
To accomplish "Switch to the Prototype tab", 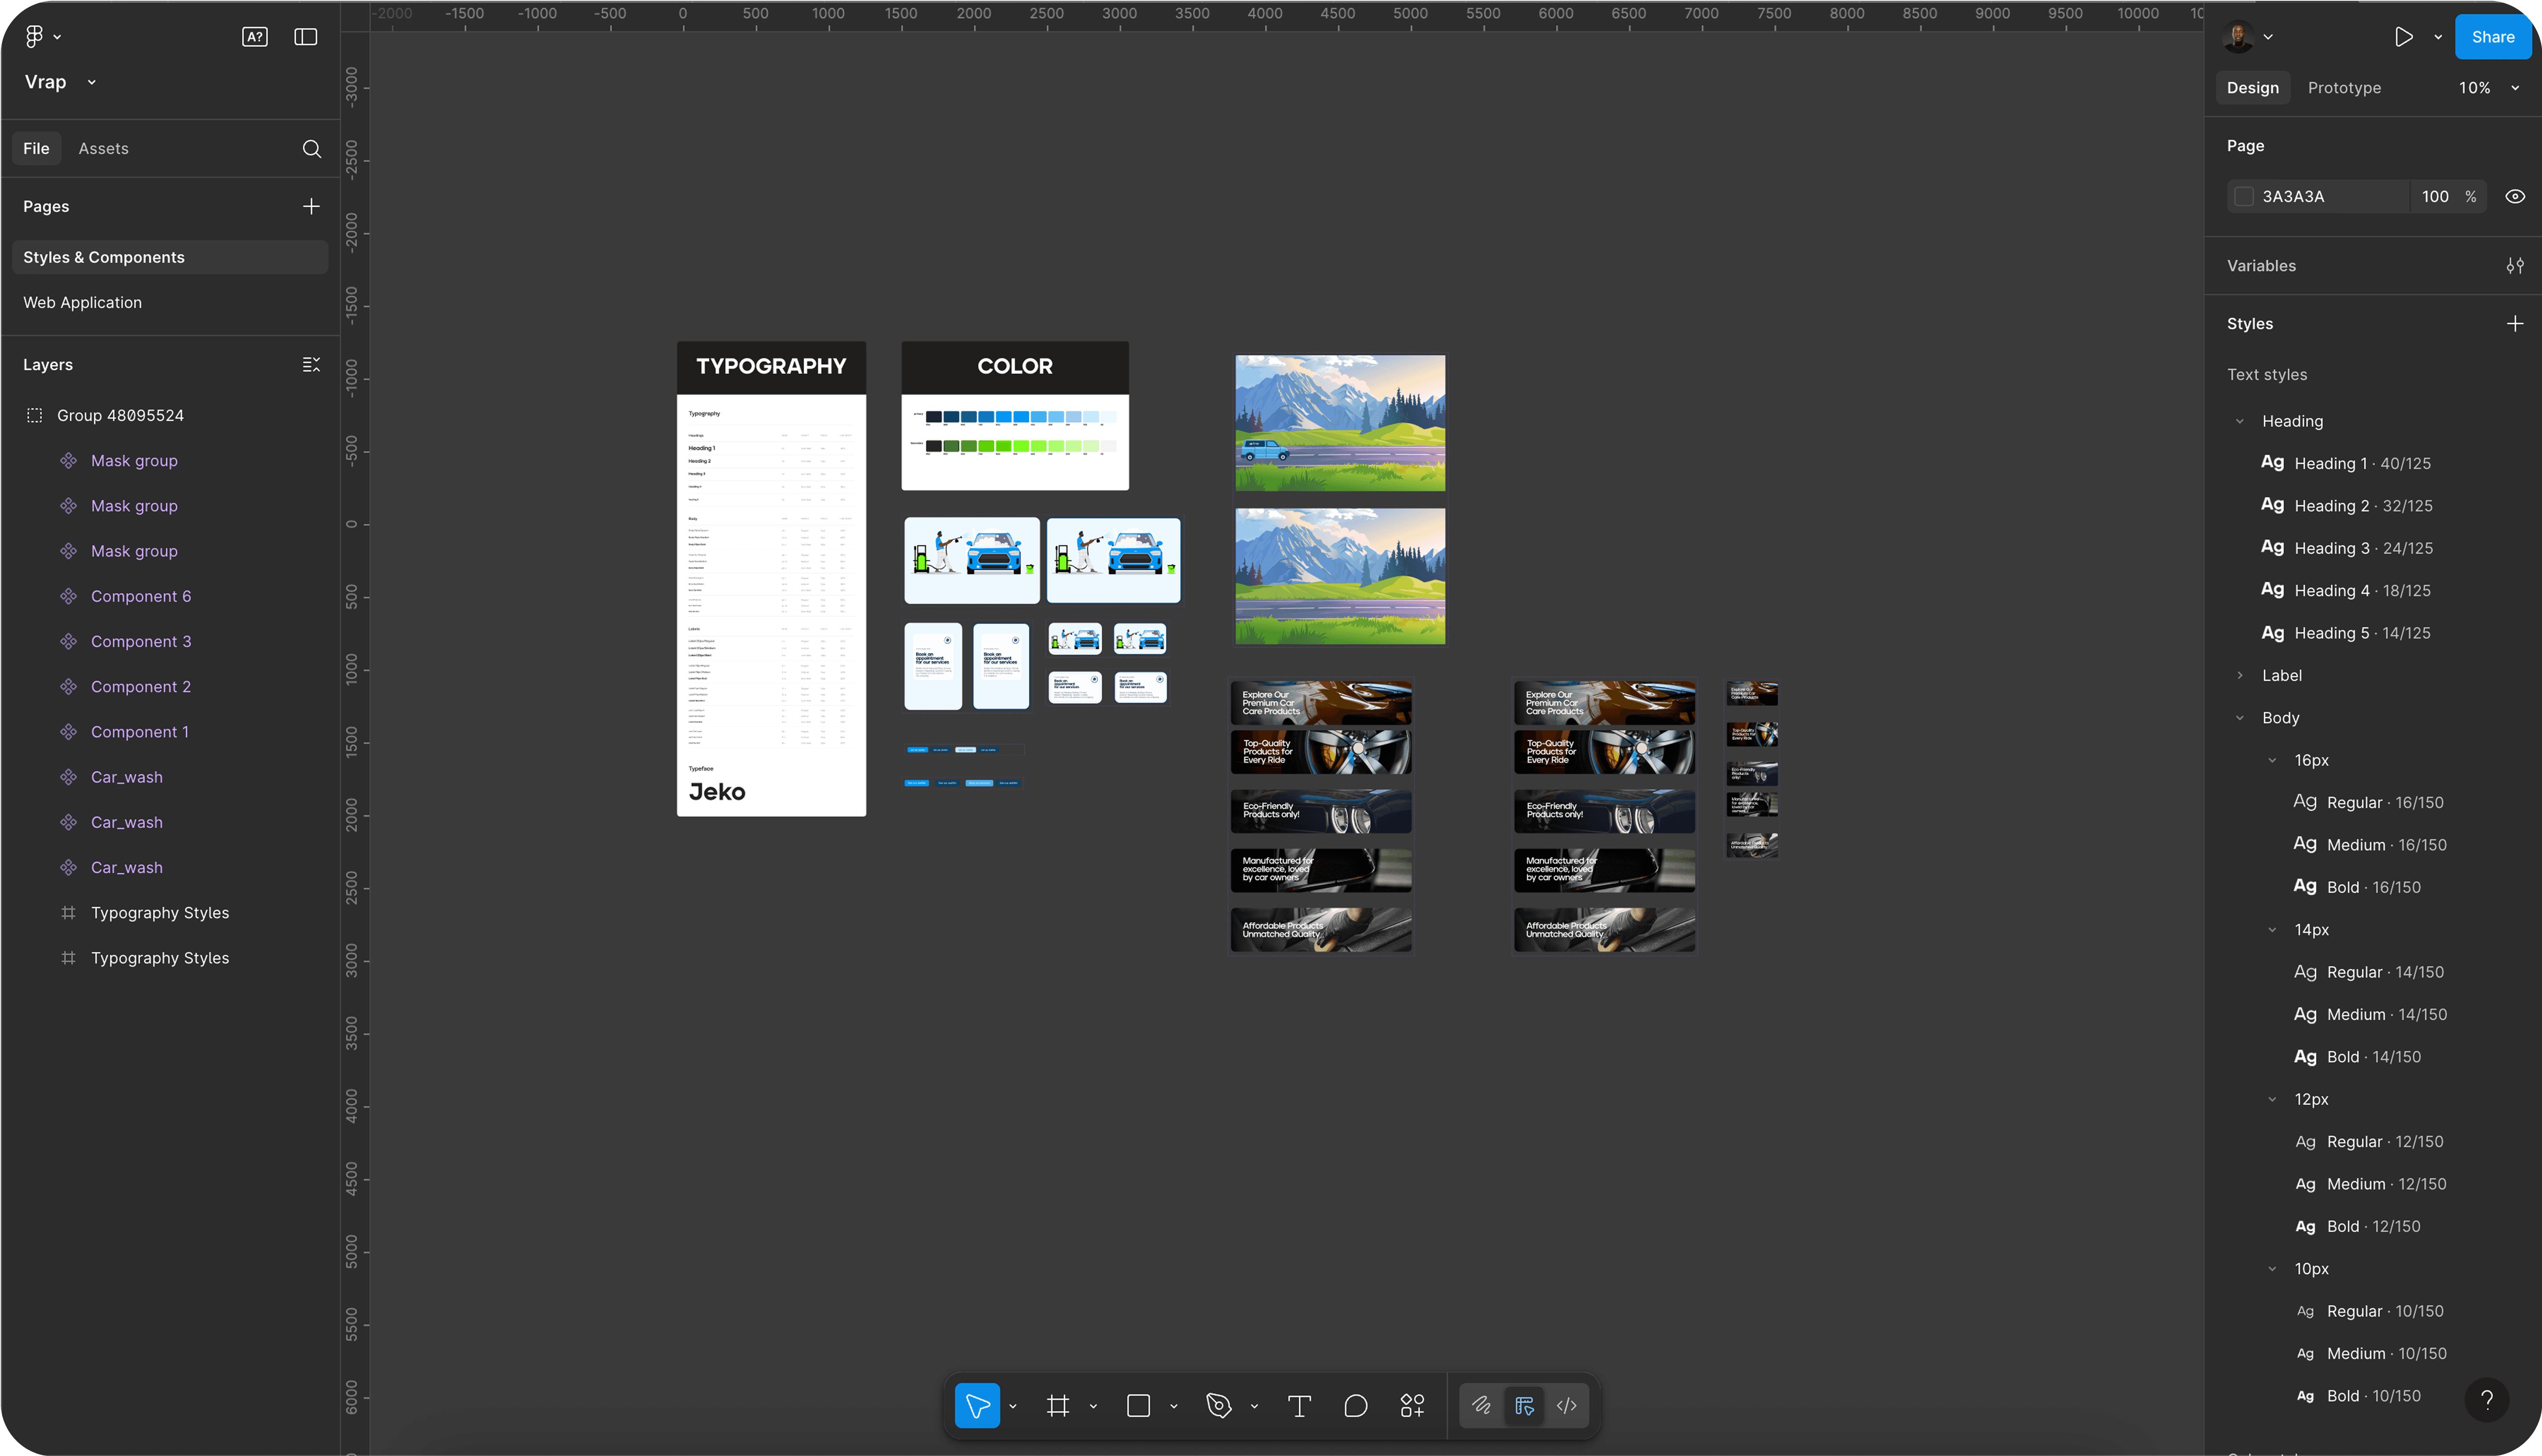I will tap(2344, 88).
